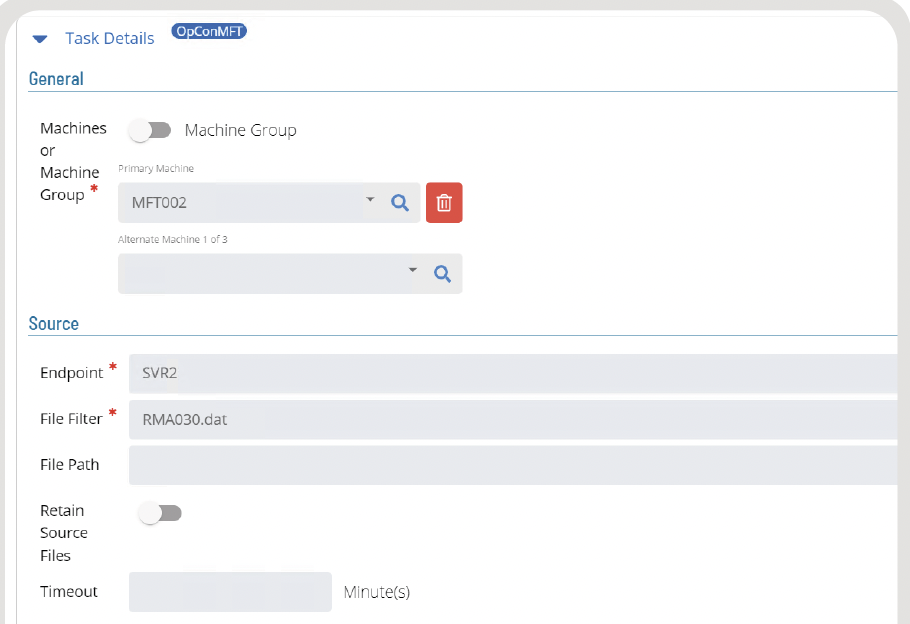Image resolution: width=910 pixels, height=624 pixels.
Task: Focus the Endpoint field containing SVR2
Action: pos(513,373)
